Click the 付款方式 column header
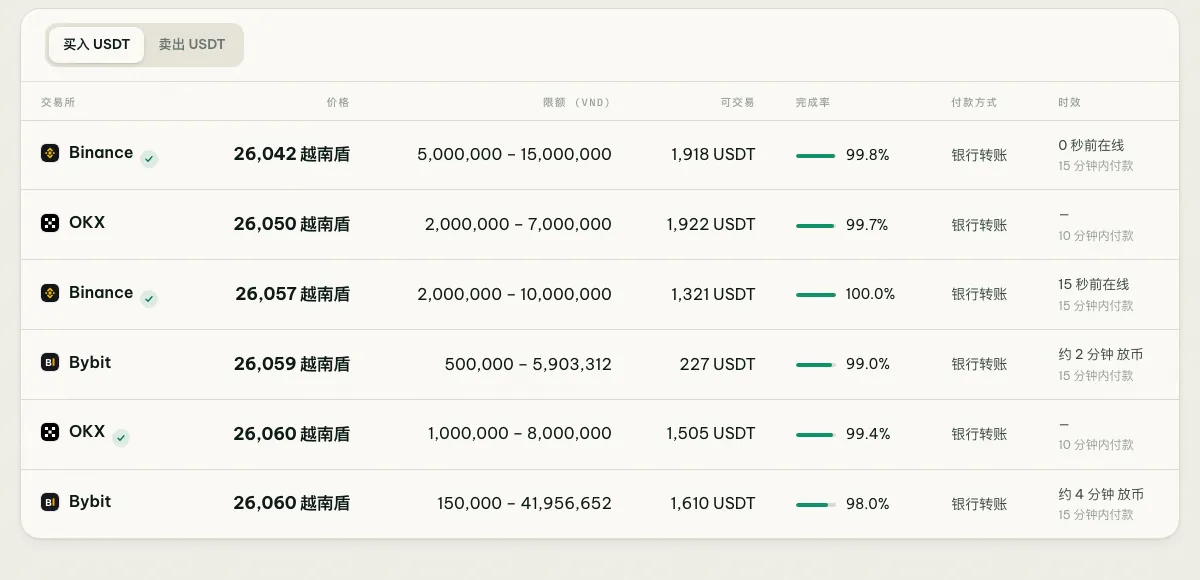Image resolution: width=1200 pixels, height=580 pixels. pyautogui.click(x=974, y=102)
